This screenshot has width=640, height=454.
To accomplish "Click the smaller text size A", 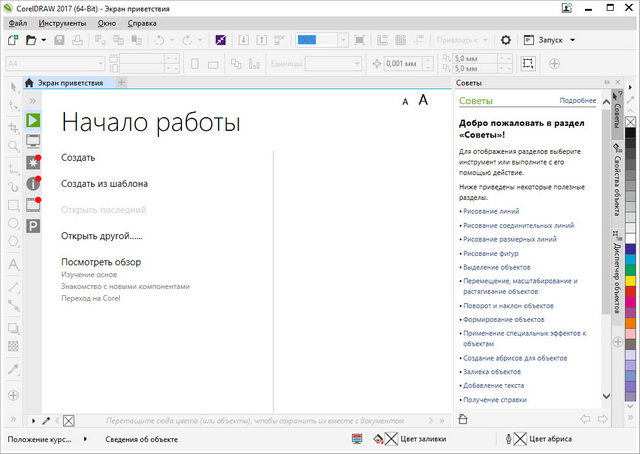I will click(405, 102).
